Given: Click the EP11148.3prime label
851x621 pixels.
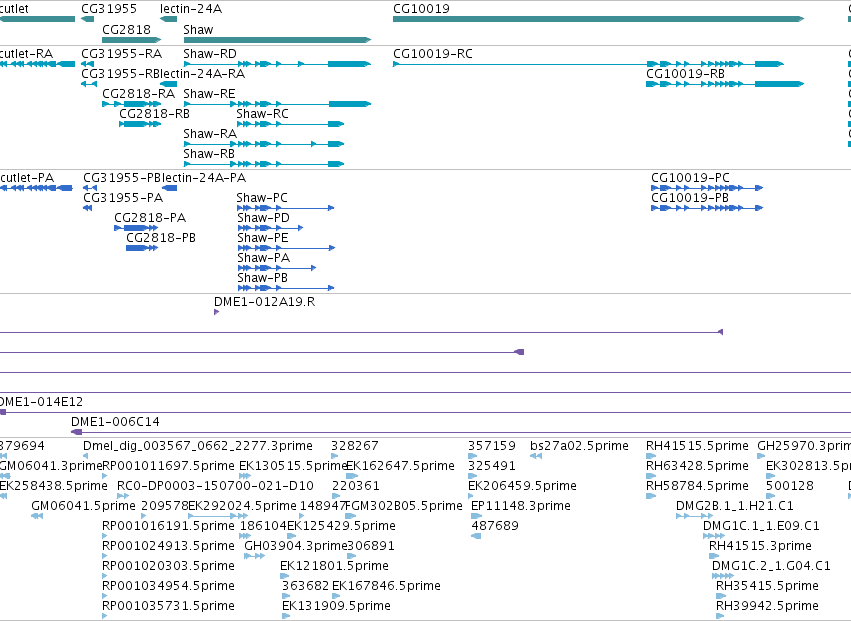Looking at the screenshot, I should (x=520, y=506).
